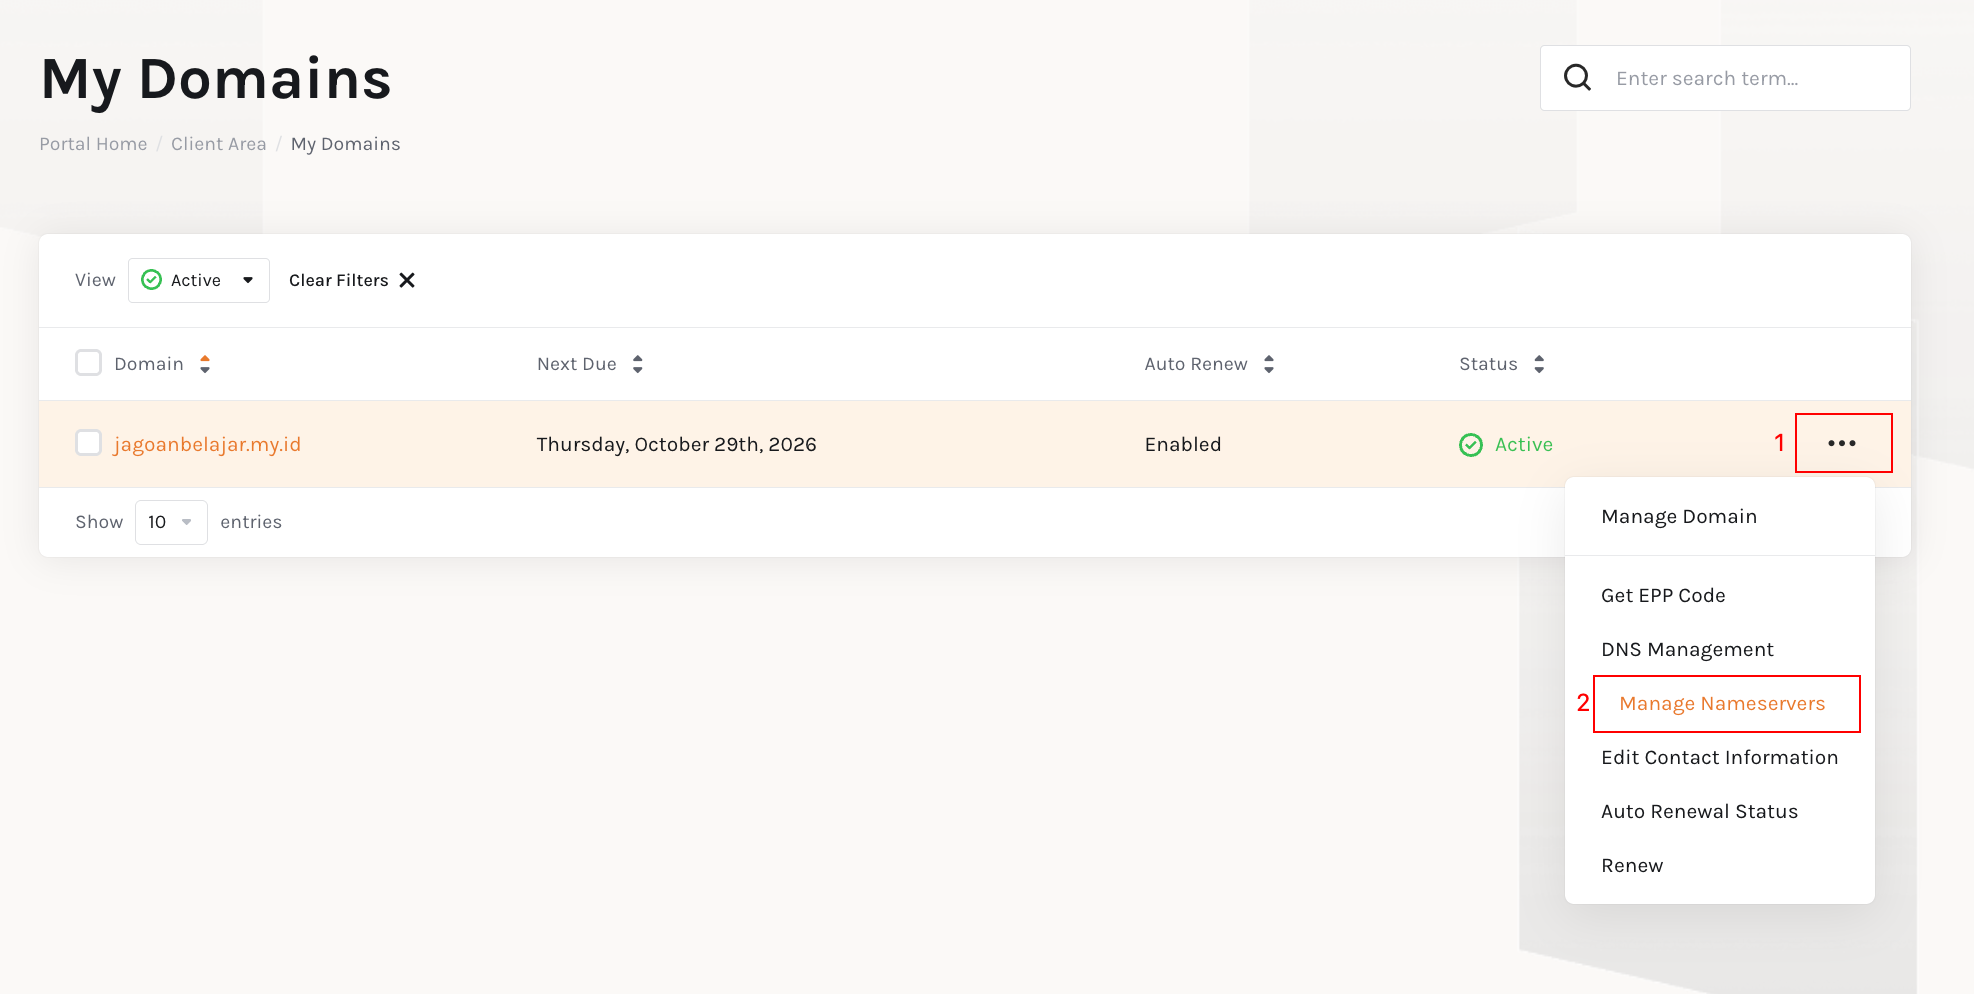The height and width of the screenshot is (994, 1974).
Task: Sort by Next Due column arrows
Action: coord(638,364)
